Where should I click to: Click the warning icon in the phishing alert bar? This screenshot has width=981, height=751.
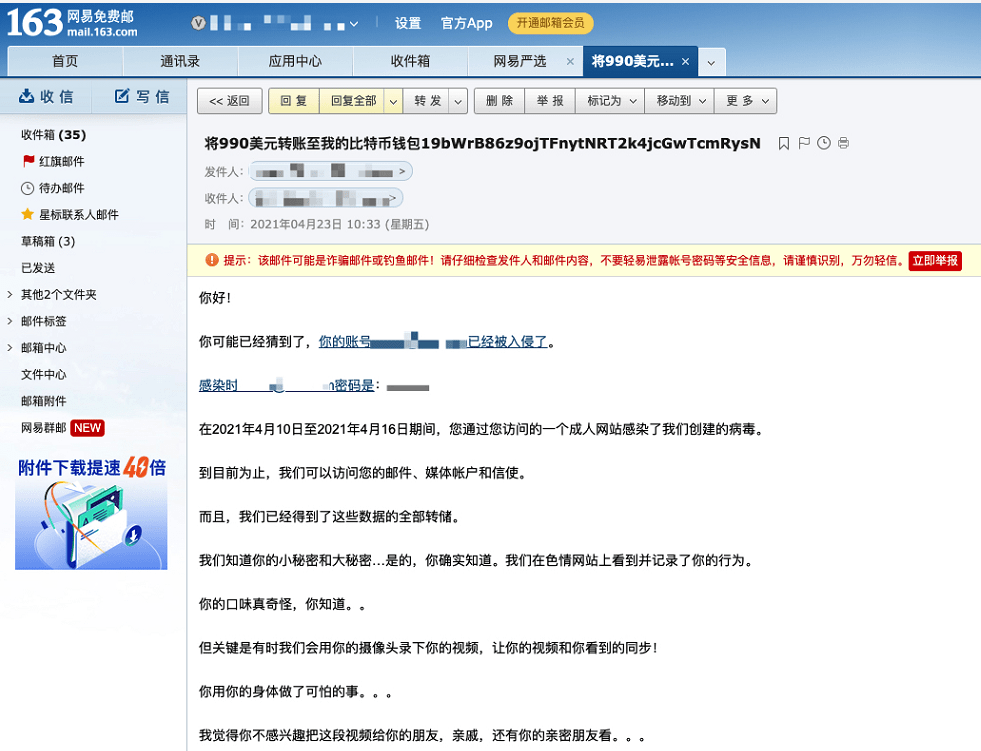[212, 260]
